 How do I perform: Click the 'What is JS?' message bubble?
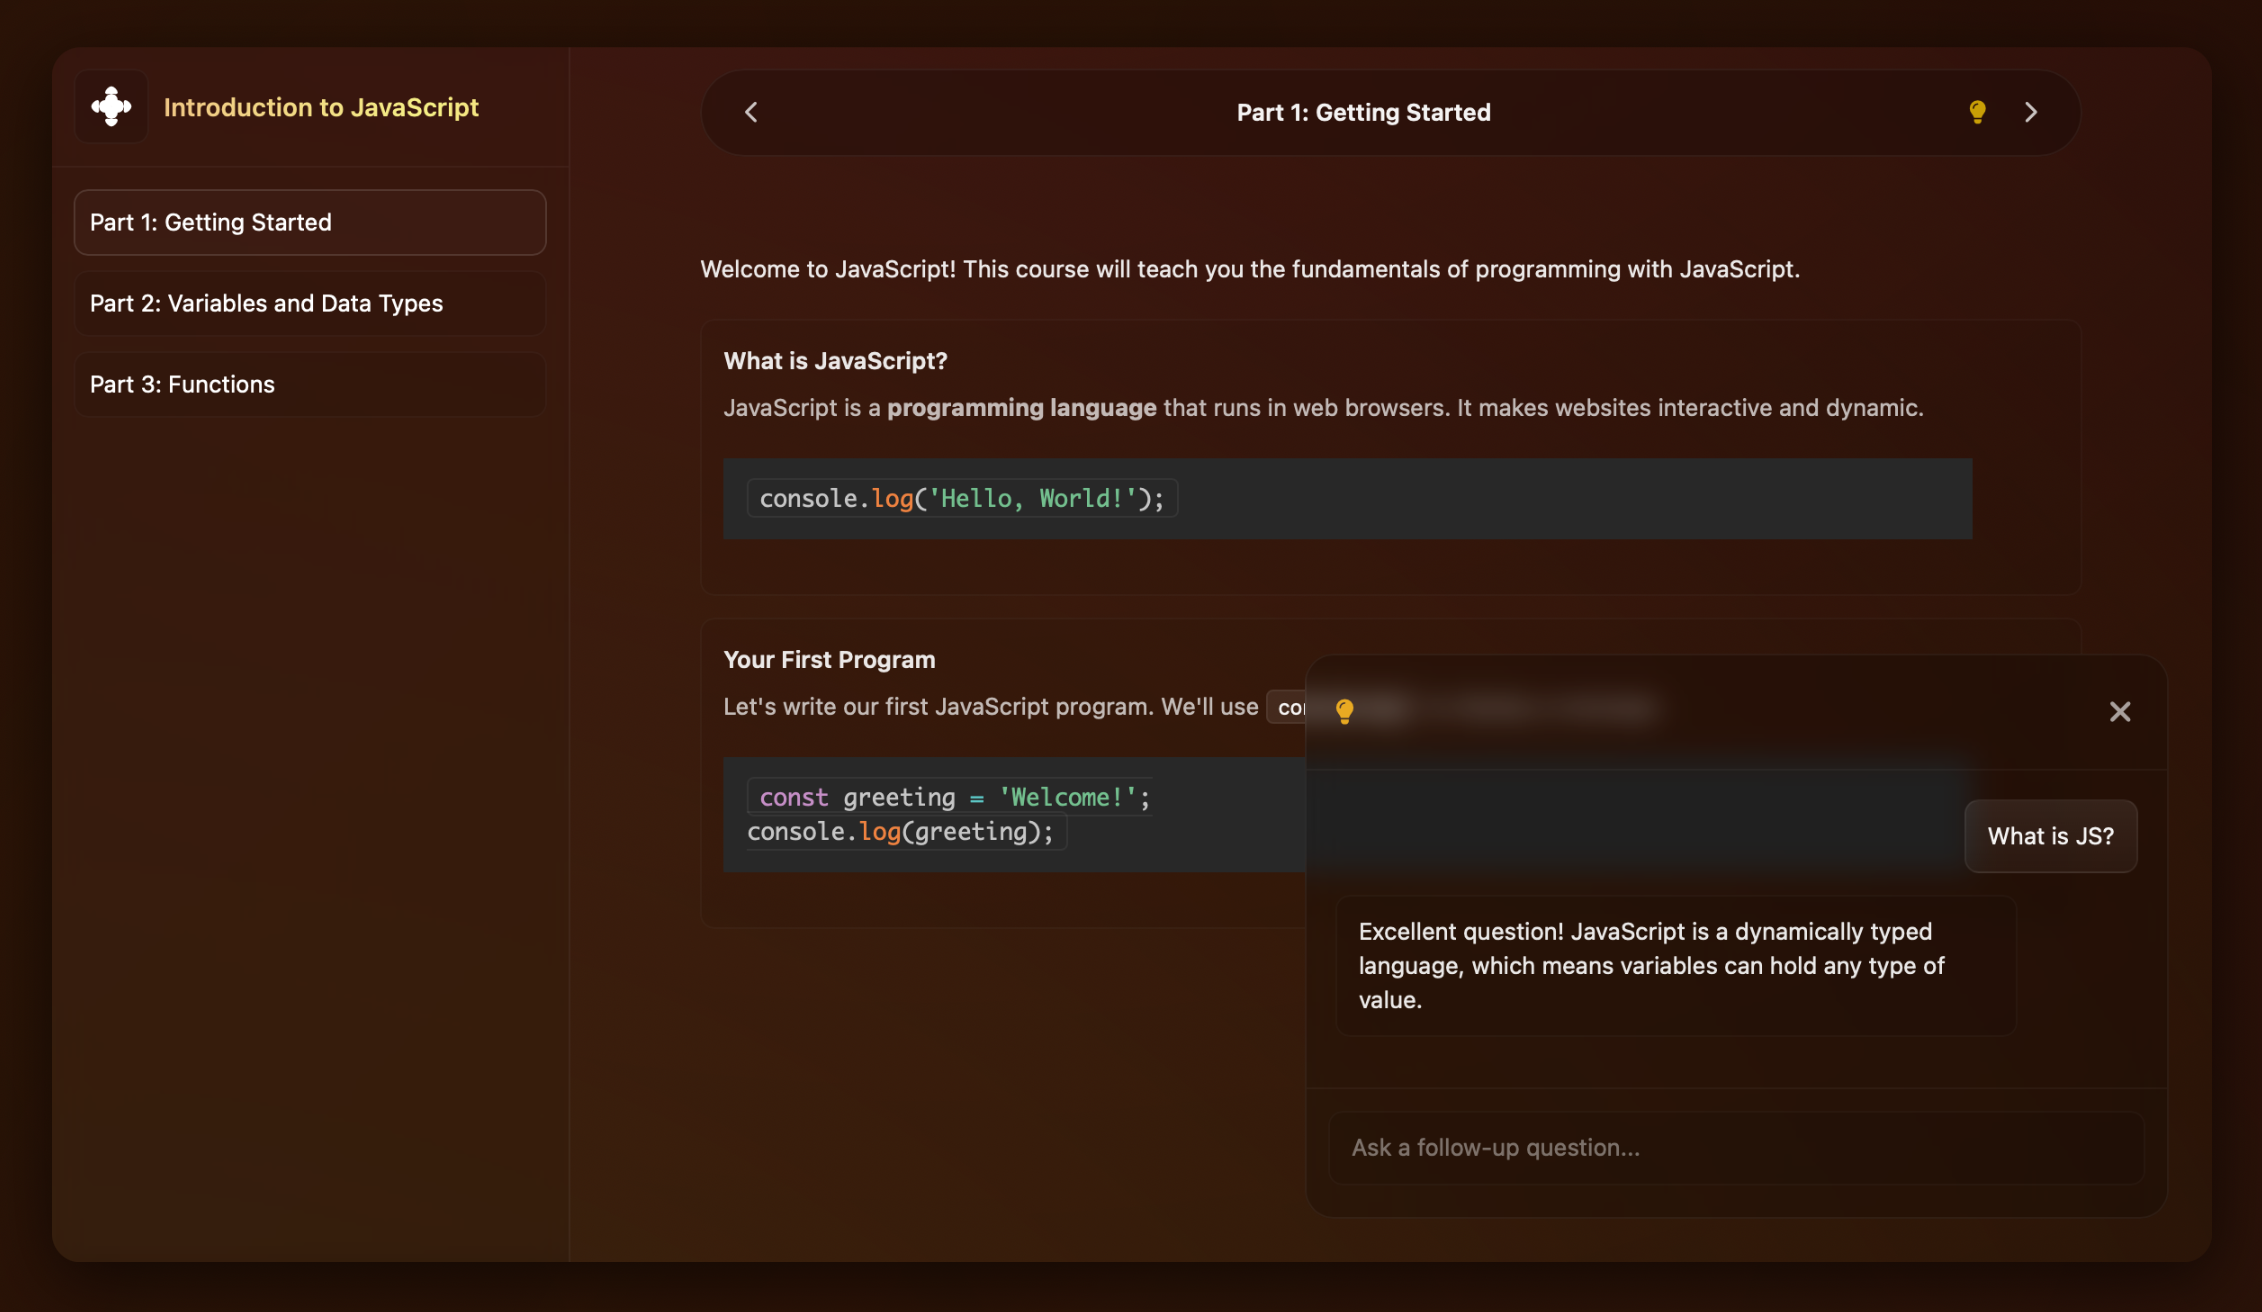click(x=2050, y=836)
